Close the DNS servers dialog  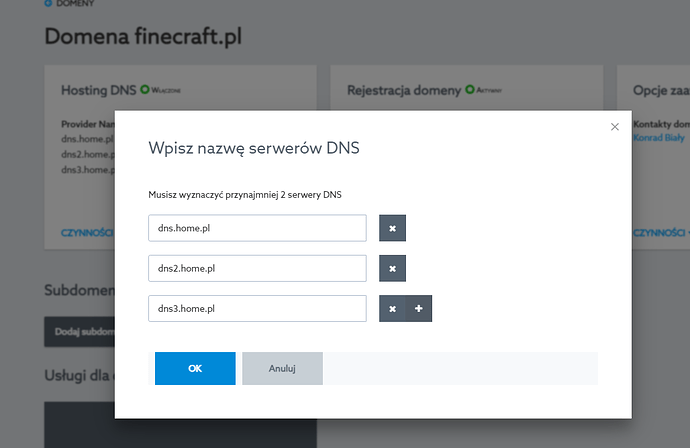(x=614, y=127)
